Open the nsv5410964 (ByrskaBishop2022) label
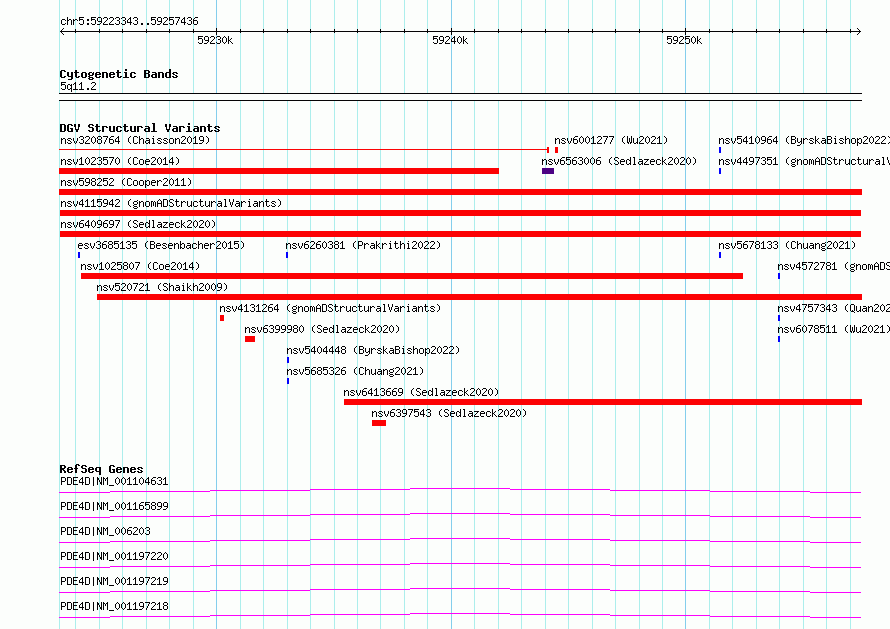890x629 pixels. [x=804, y=140]
